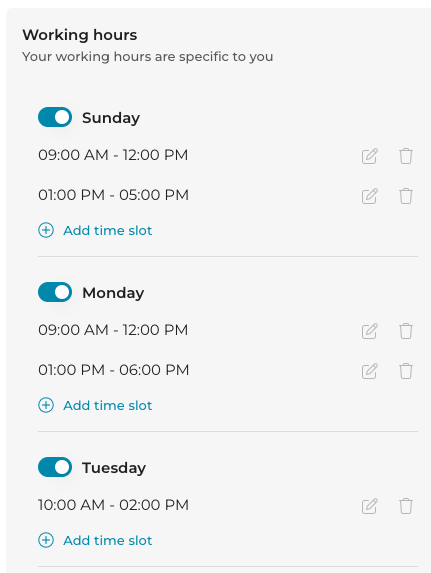This screenshot has width=431, height=573.
Task: Click the plus circle icon under Monday
Action: point(46,405)
